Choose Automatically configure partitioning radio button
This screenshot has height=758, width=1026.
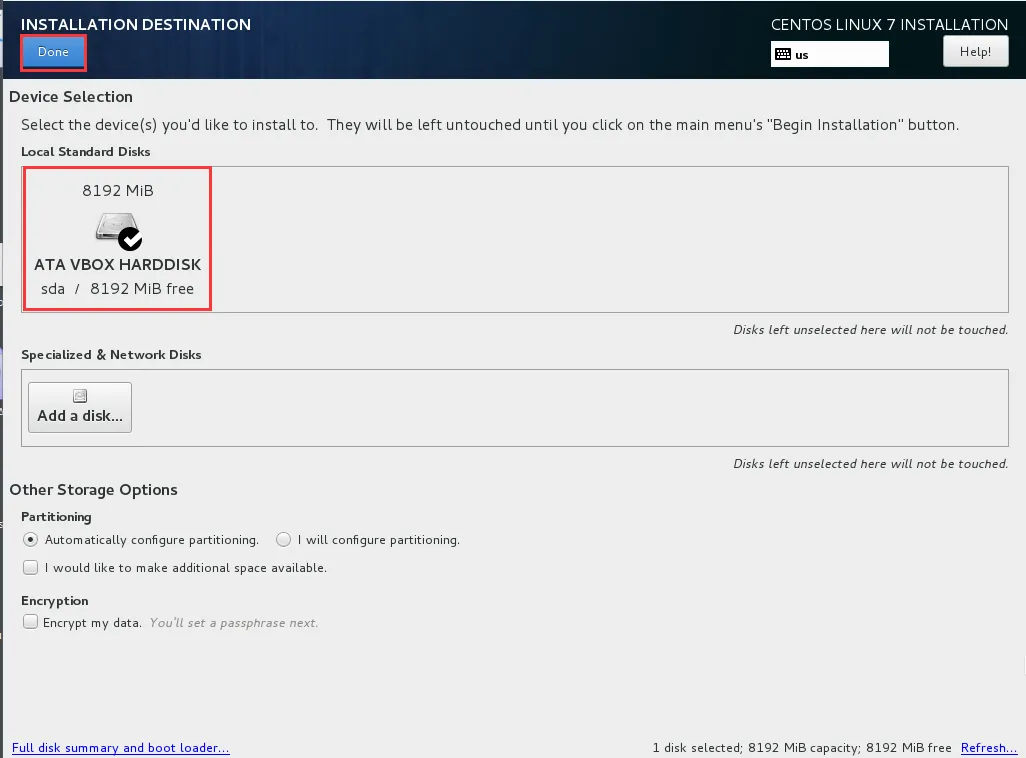30,539
